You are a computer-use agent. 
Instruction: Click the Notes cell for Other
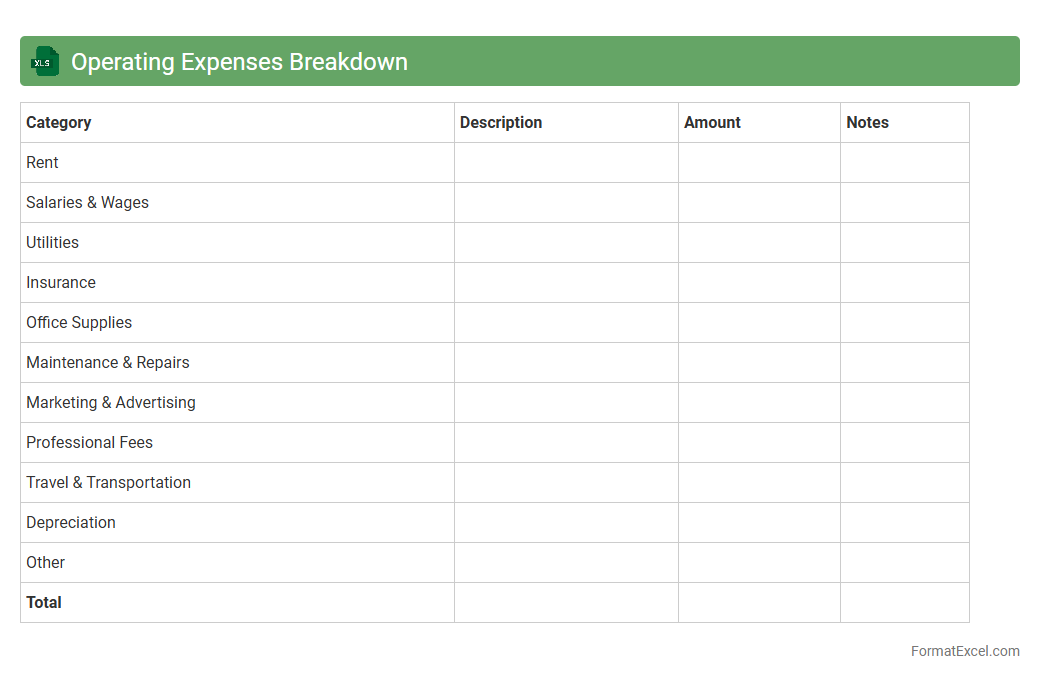(x=904, y=563)
